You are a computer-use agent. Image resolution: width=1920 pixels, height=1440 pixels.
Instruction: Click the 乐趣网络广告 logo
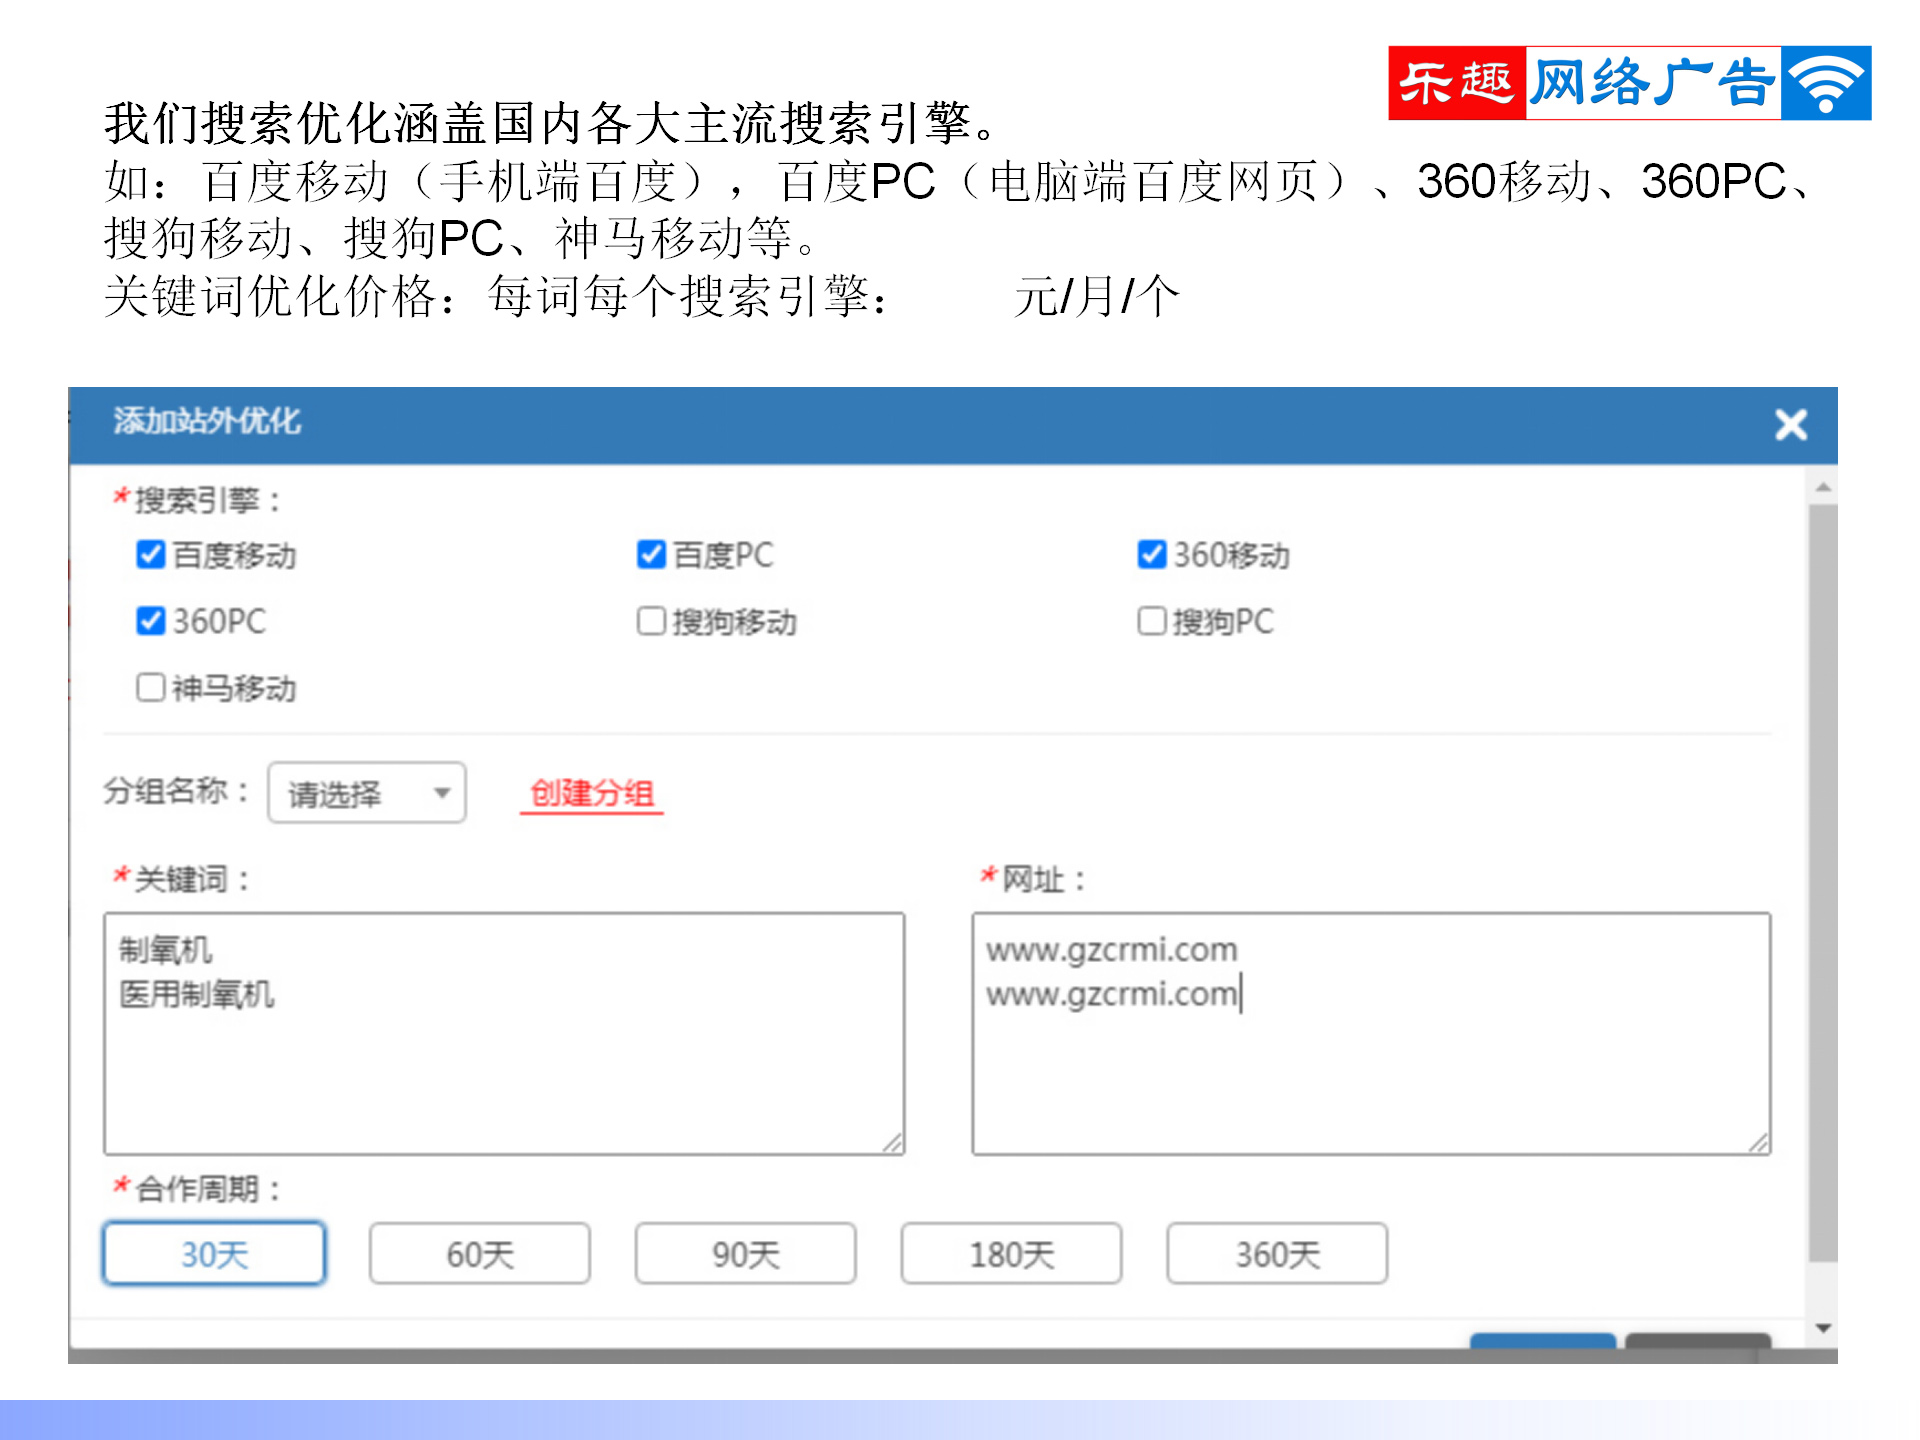(x=1630, y=83)
